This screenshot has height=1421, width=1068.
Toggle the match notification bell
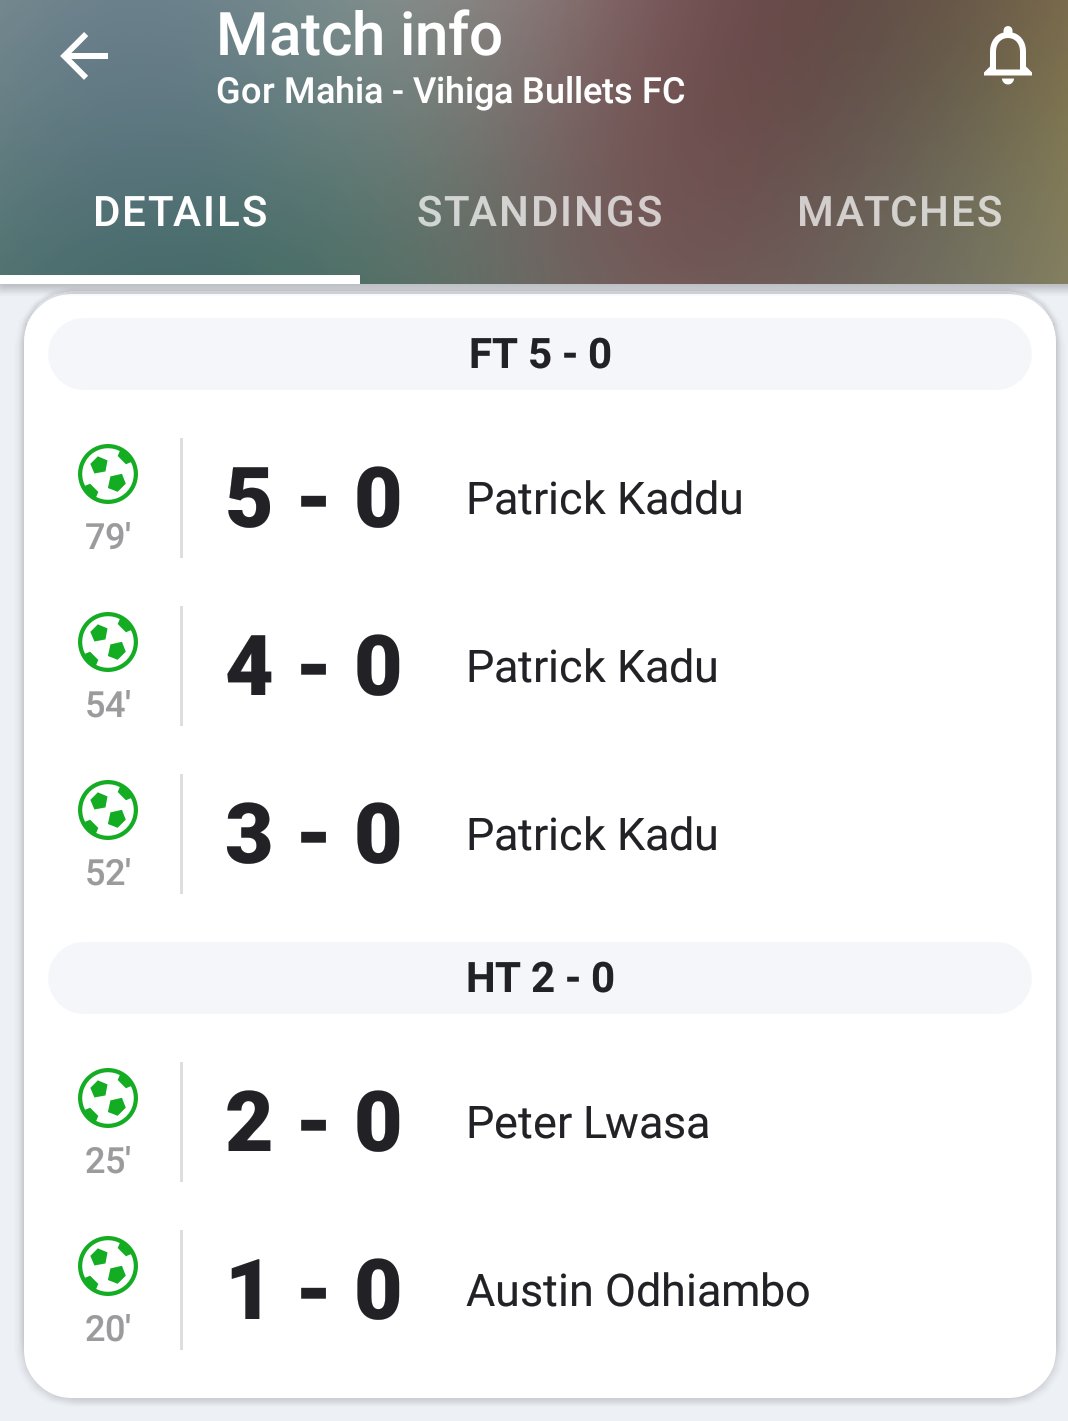click(x=1007, y=56)
